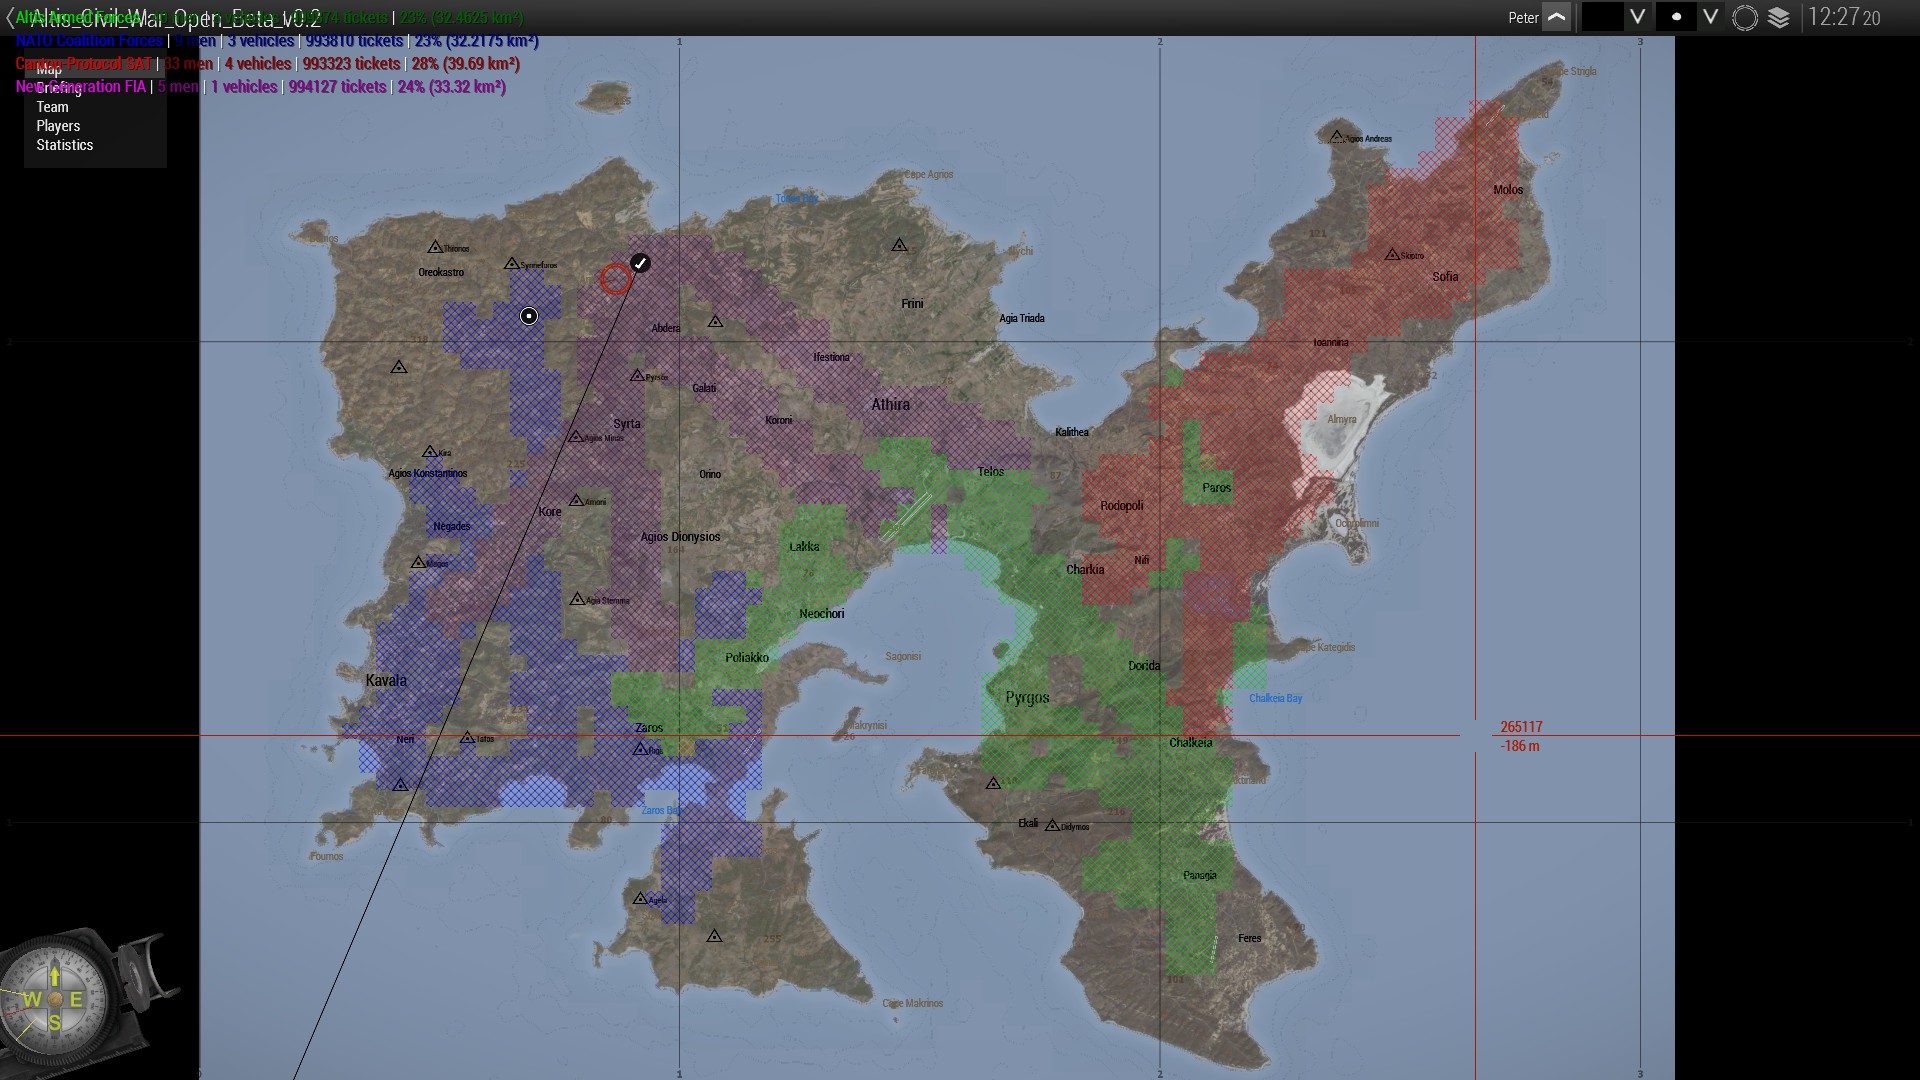The height and width of the screenshot is (1080, 1920).
Task: Click the Sofia town label
Action: 1445,277
